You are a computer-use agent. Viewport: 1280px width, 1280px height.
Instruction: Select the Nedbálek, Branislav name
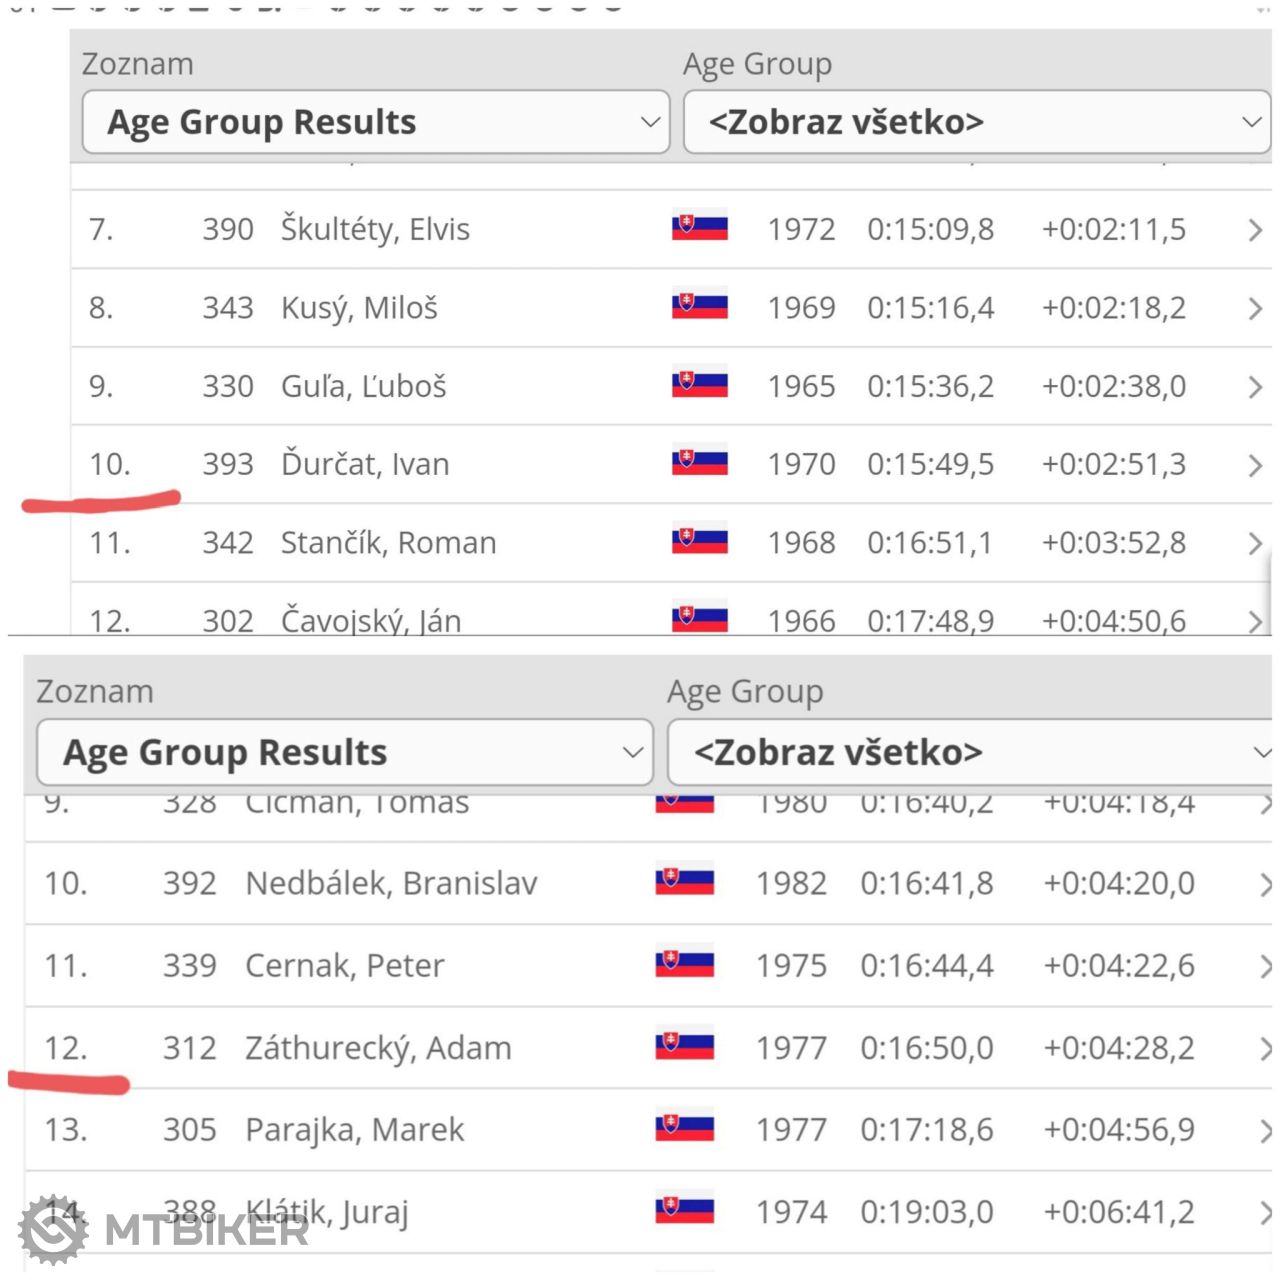[391, 883]
